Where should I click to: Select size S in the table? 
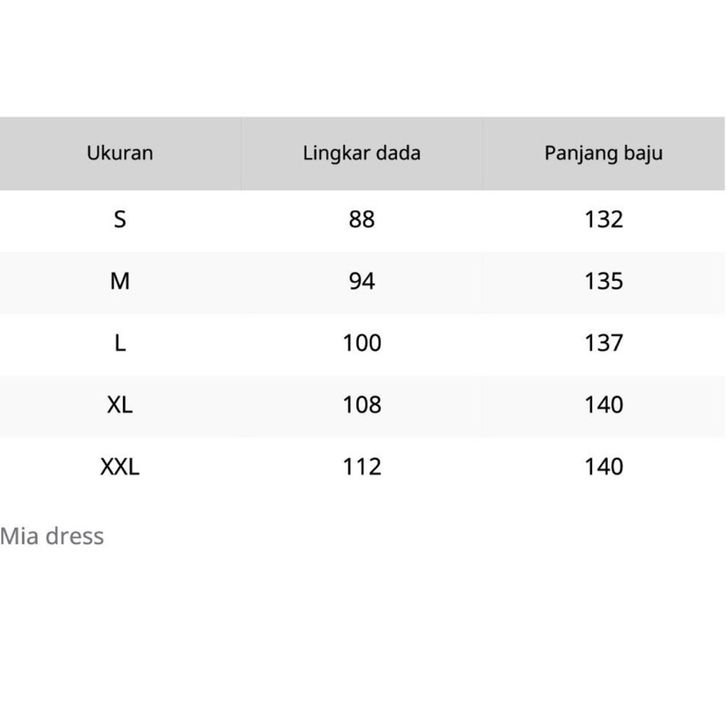click(120, 219)
